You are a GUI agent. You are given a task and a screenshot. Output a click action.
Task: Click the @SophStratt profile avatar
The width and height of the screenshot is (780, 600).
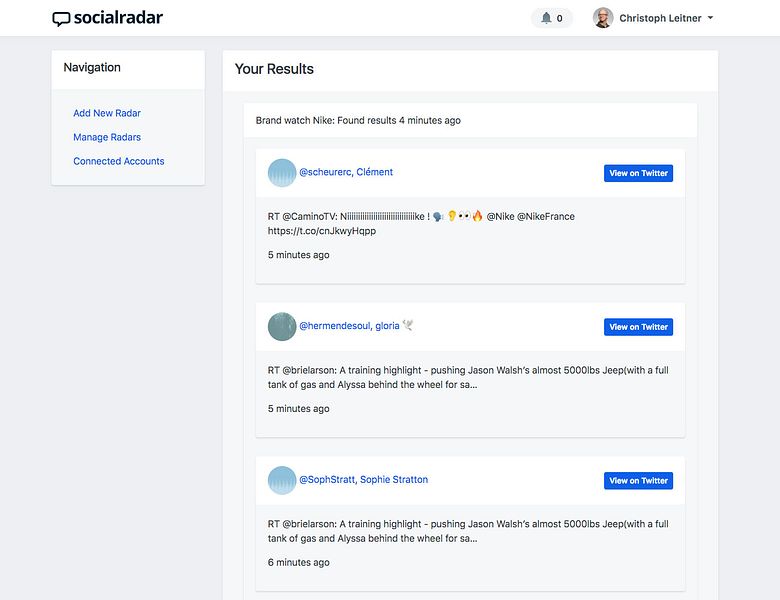(282, 480)
